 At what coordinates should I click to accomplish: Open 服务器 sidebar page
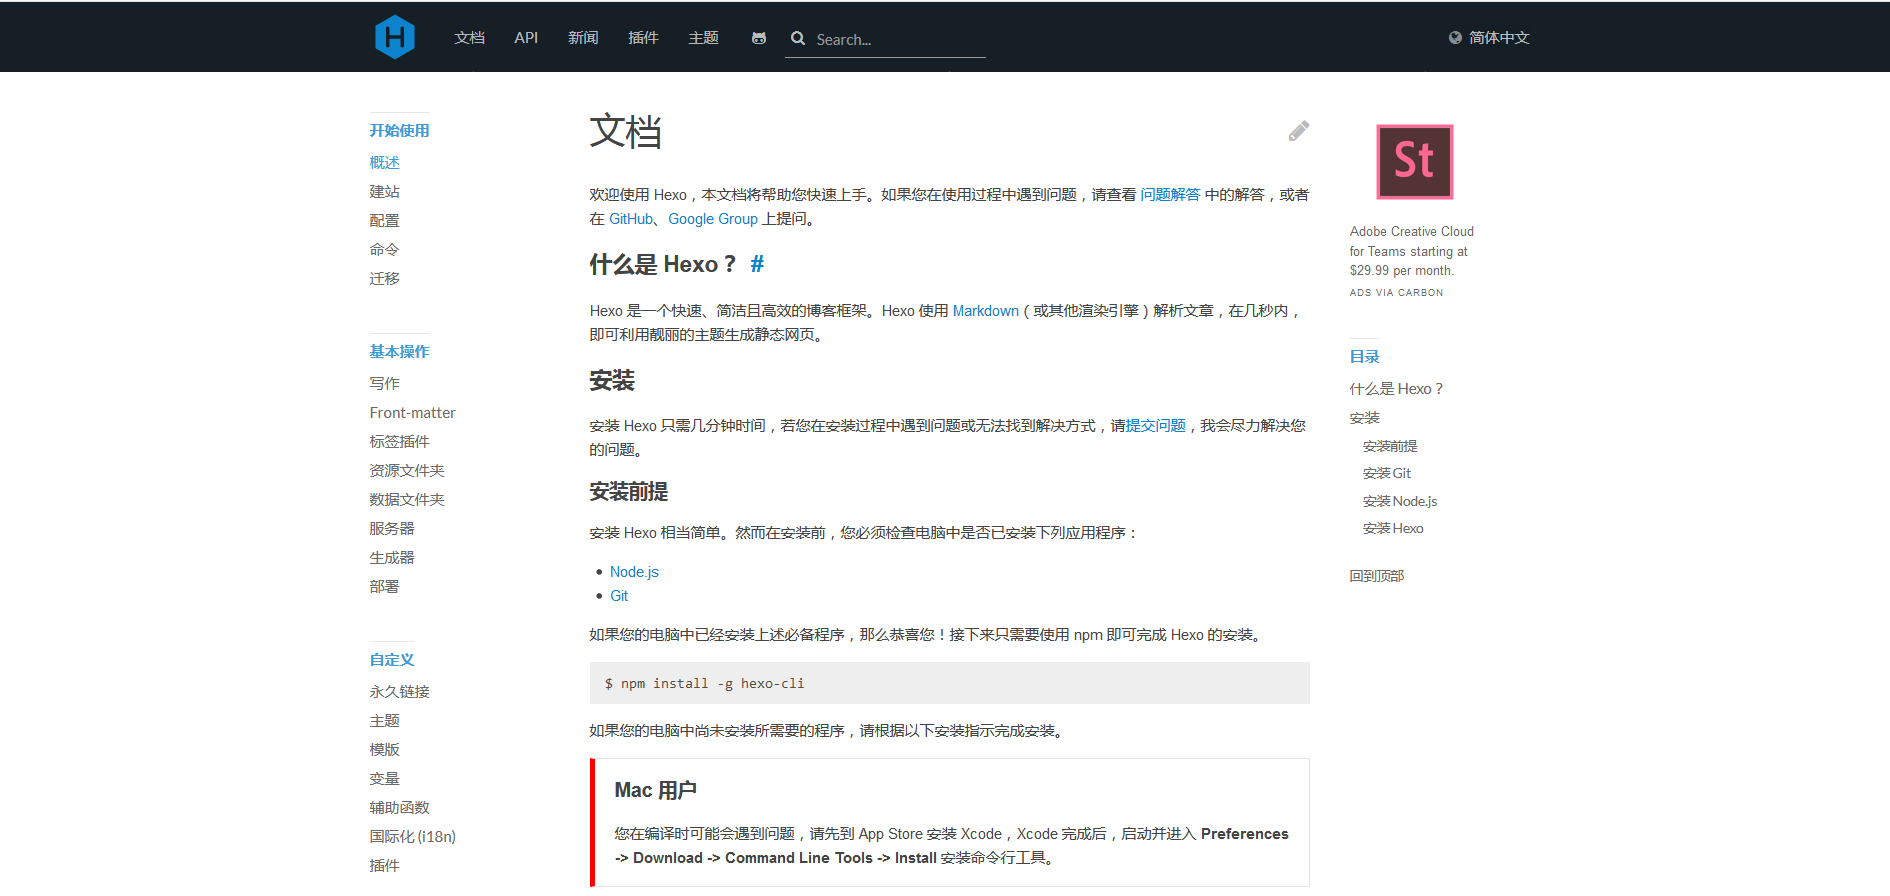click(392, 528)
